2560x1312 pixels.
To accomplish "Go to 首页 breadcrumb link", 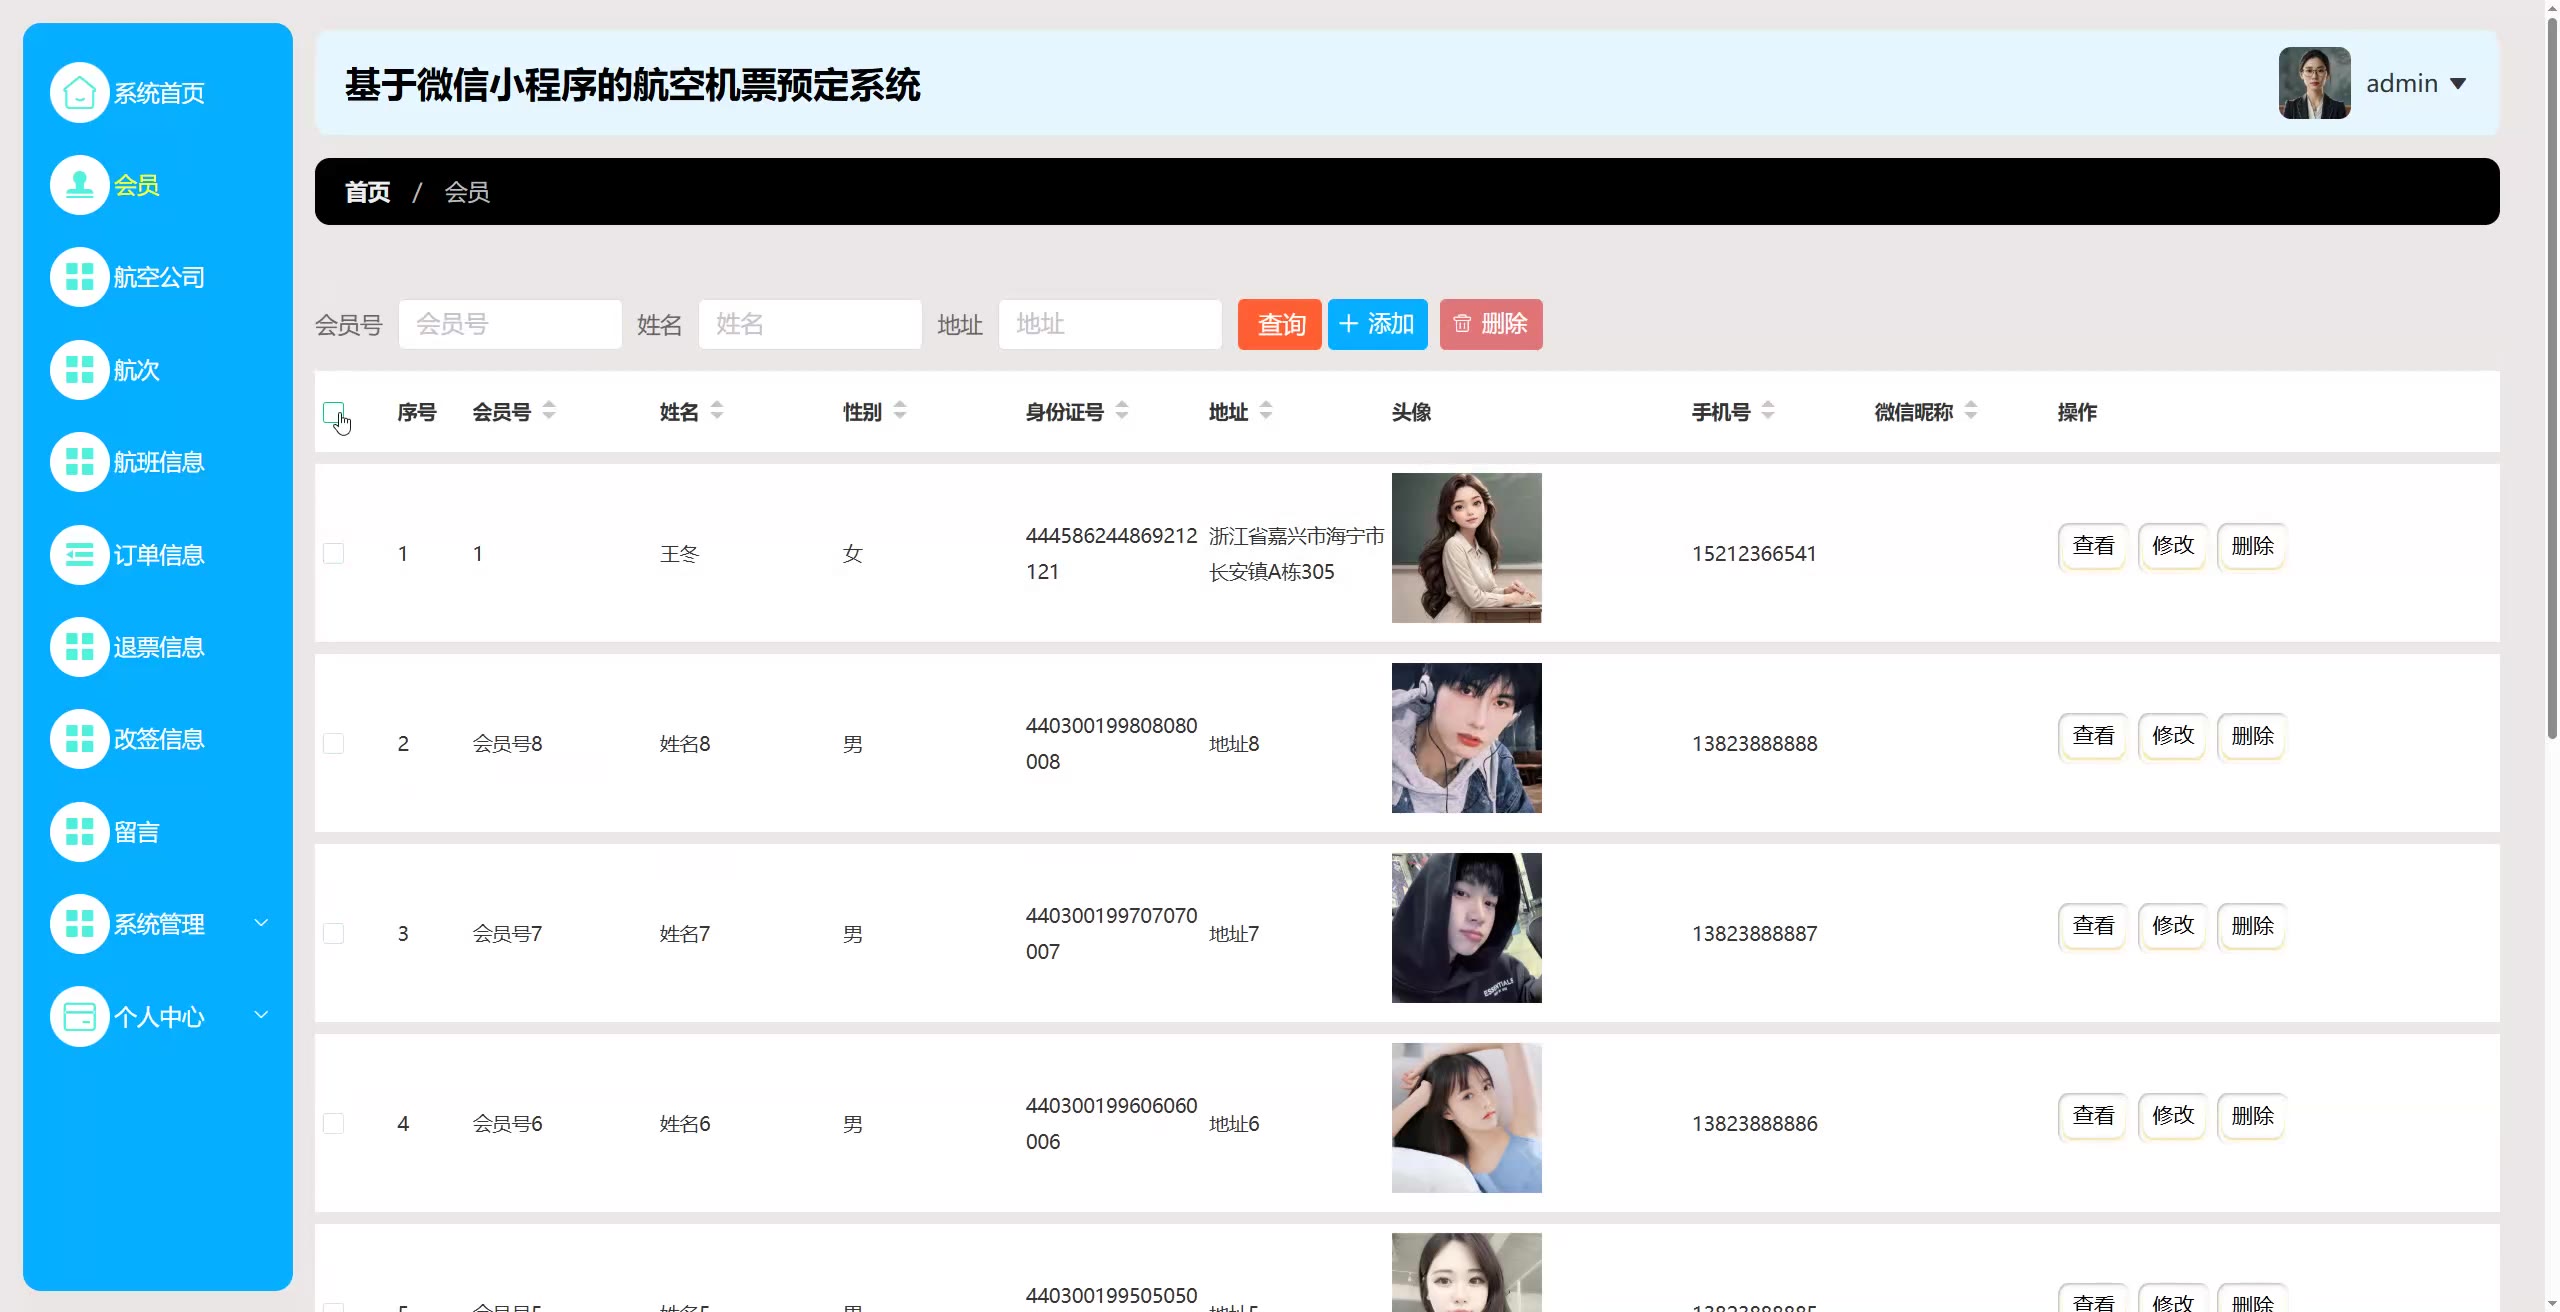I will [367, 192].
